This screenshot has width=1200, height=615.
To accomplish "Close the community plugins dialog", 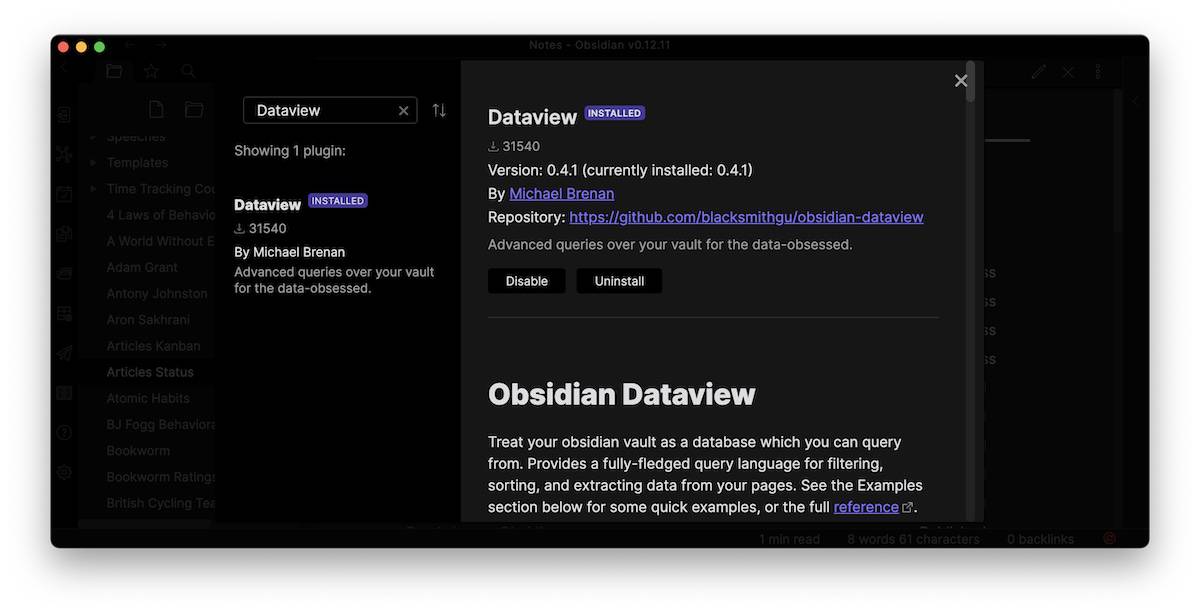I will pyautogui.click(x=961, y=81).
